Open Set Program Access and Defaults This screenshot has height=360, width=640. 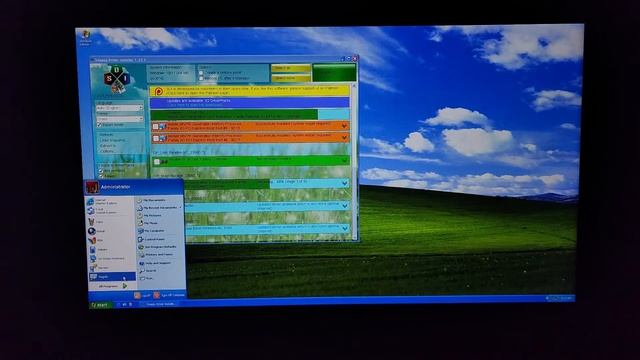[x=158, y=247]
